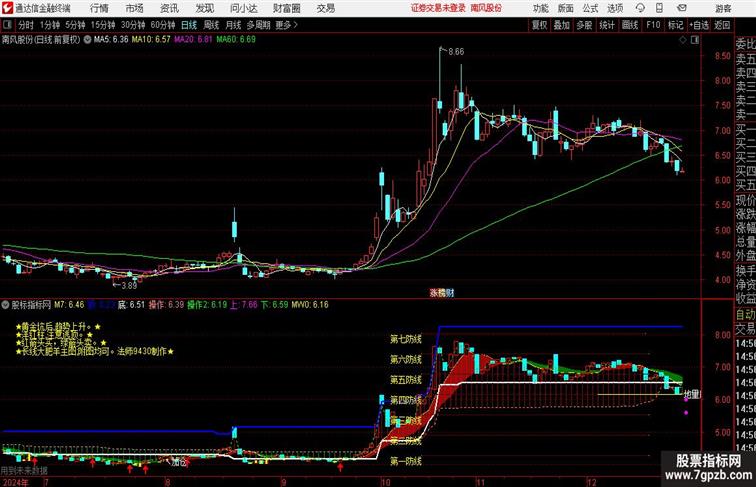
Task: Open the 市场 menu
Action: [x=135, y=8]
